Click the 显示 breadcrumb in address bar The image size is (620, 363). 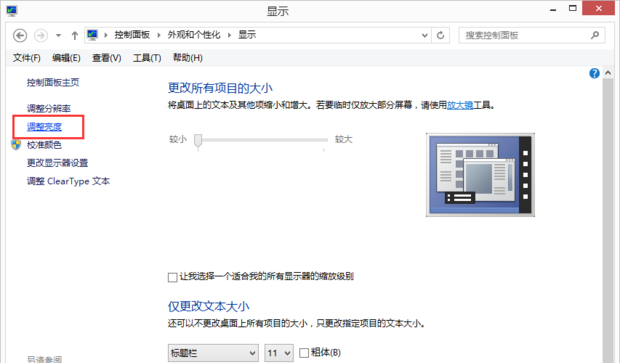pos(247,35)
